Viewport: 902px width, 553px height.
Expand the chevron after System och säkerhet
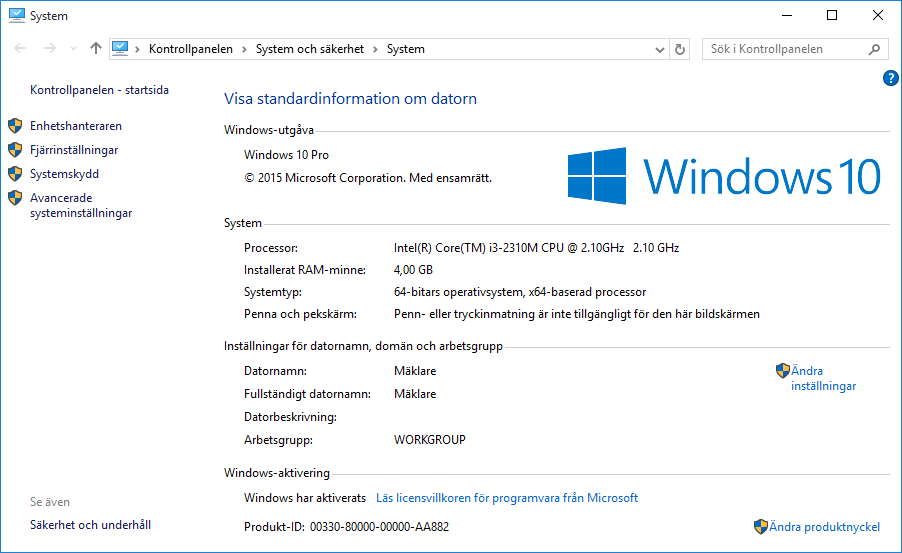point(375,49)
